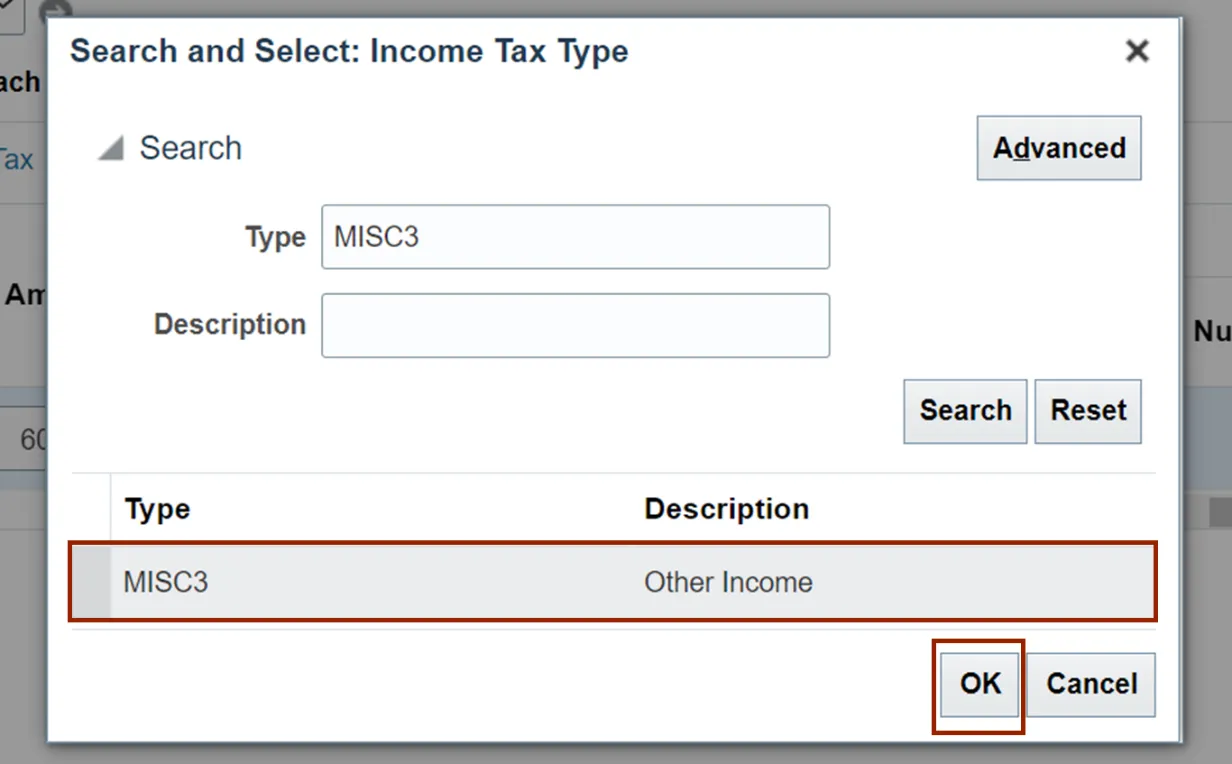Click the checkmark box behind the dialog

point(10,12)
